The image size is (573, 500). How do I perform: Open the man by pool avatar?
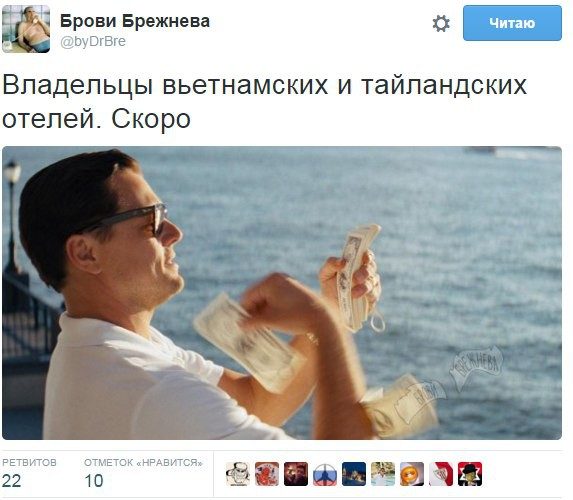383,474
